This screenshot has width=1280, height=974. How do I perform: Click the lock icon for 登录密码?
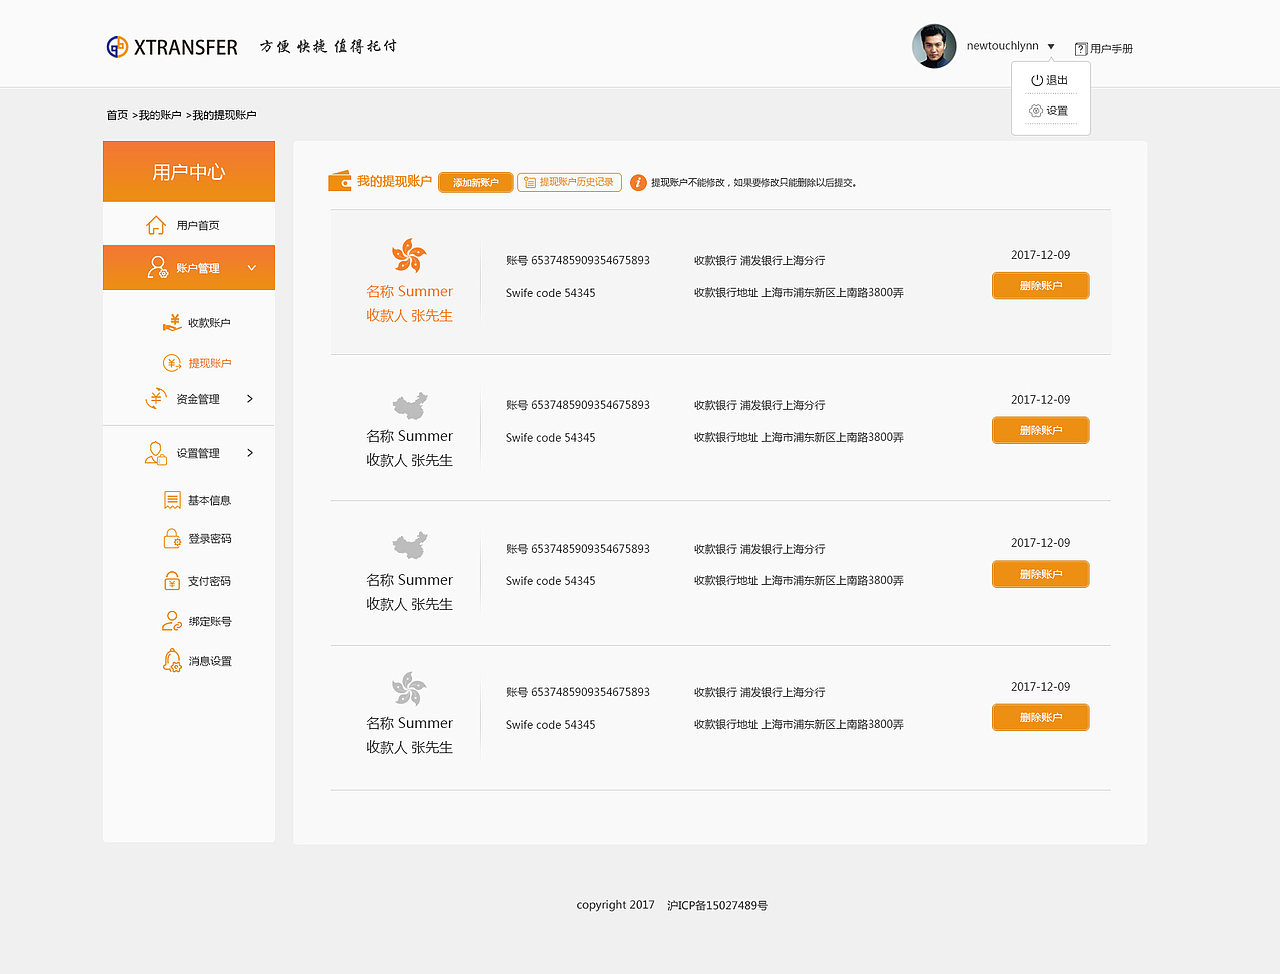172,539
